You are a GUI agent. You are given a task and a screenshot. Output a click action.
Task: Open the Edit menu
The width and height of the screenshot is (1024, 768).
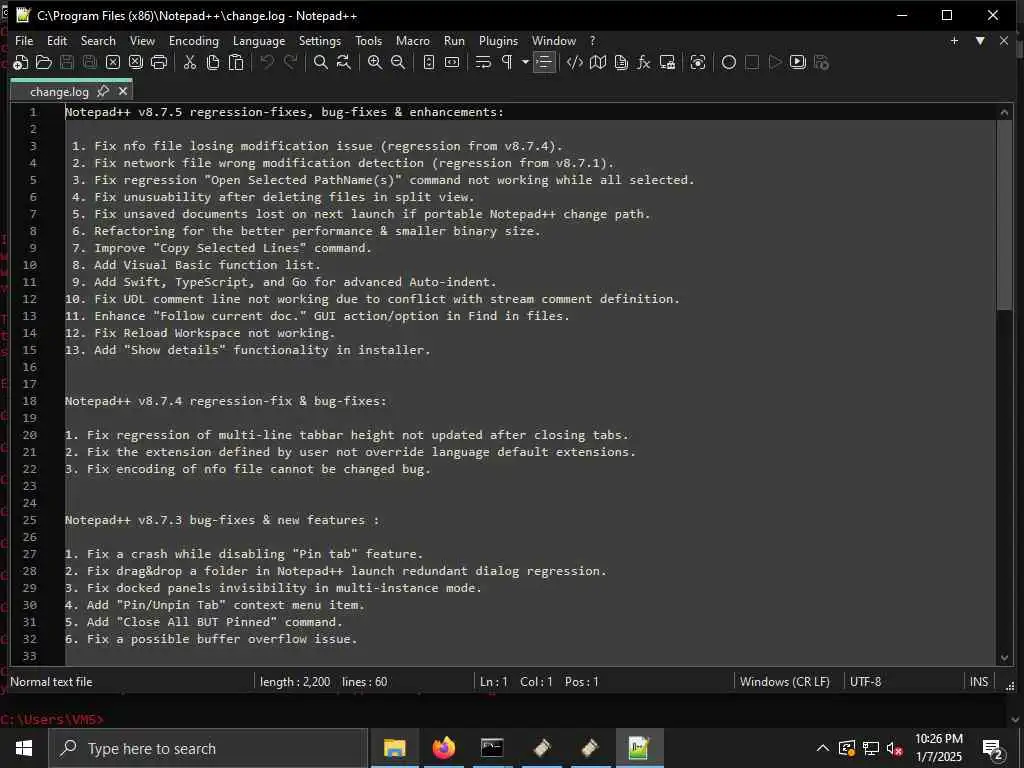pyautogui.click(x=57, y=40)
